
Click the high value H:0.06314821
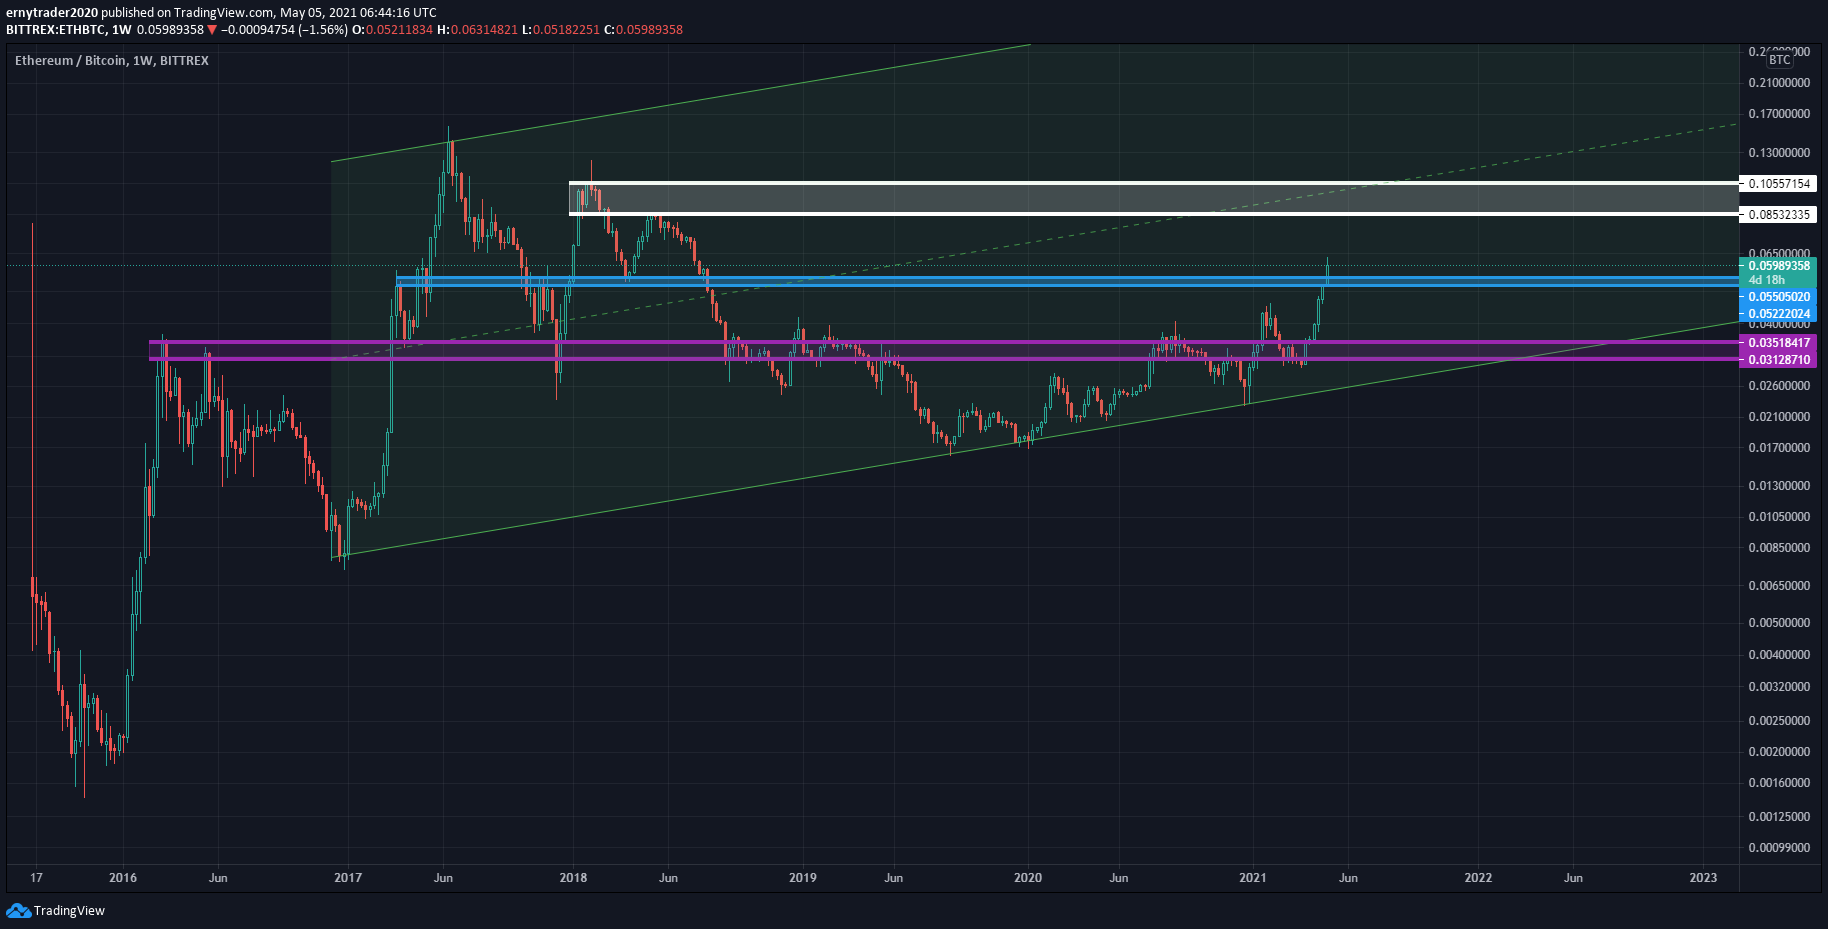pyautogui.click(x=477, y=30)
